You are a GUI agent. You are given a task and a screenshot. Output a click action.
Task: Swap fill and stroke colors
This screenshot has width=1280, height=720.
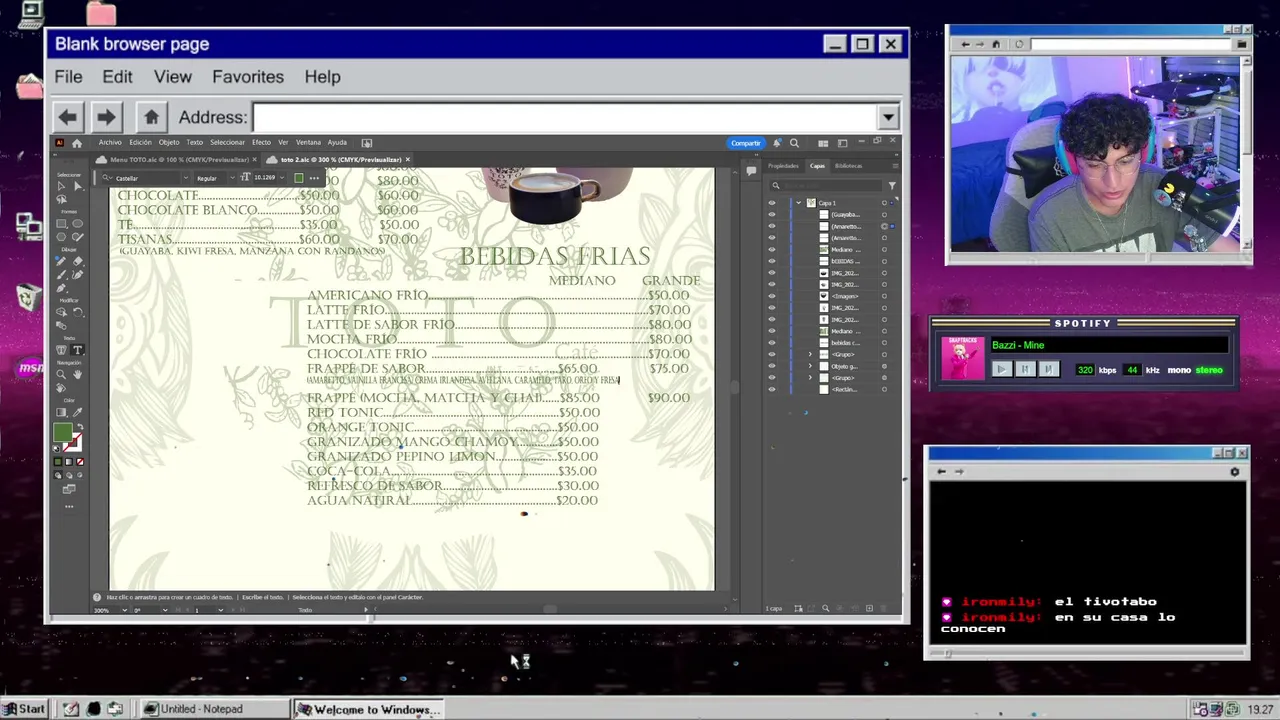click(x=80, y=425)
